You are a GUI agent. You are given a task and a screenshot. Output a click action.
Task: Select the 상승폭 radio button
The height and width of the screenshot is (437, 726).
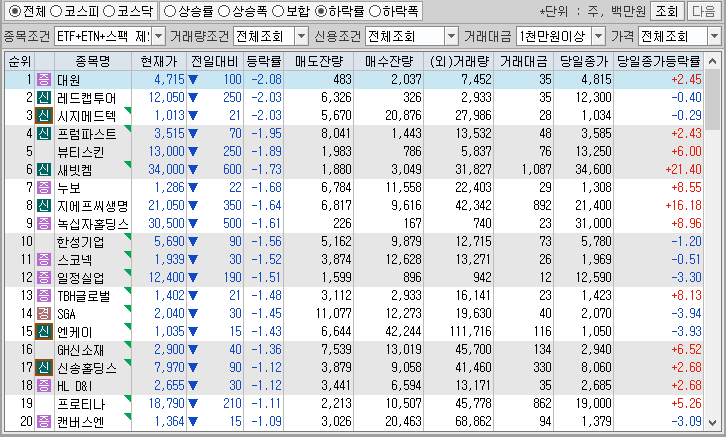click(x=224, y=11)
